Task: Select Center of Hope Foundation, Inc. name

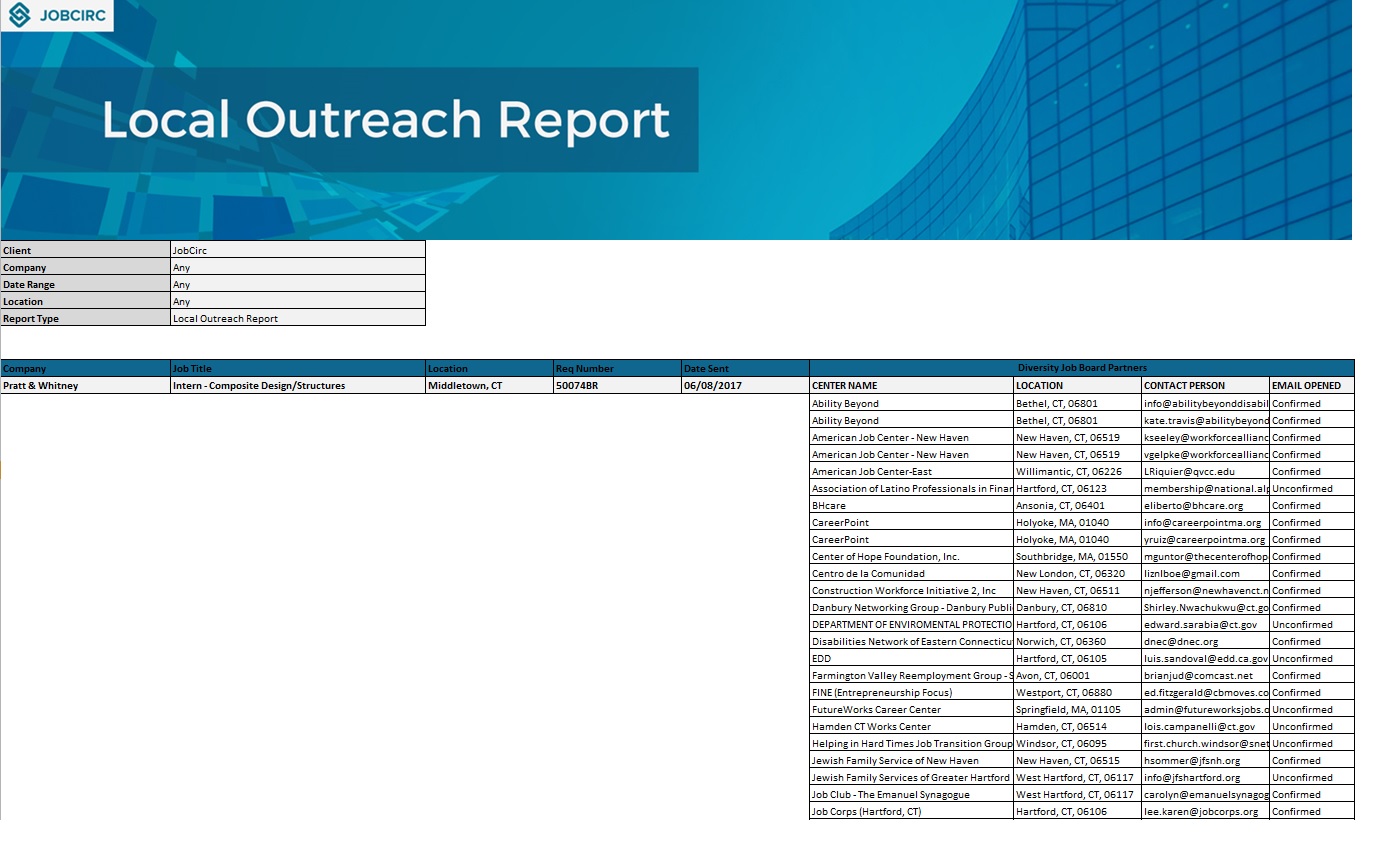Action: 912,556
